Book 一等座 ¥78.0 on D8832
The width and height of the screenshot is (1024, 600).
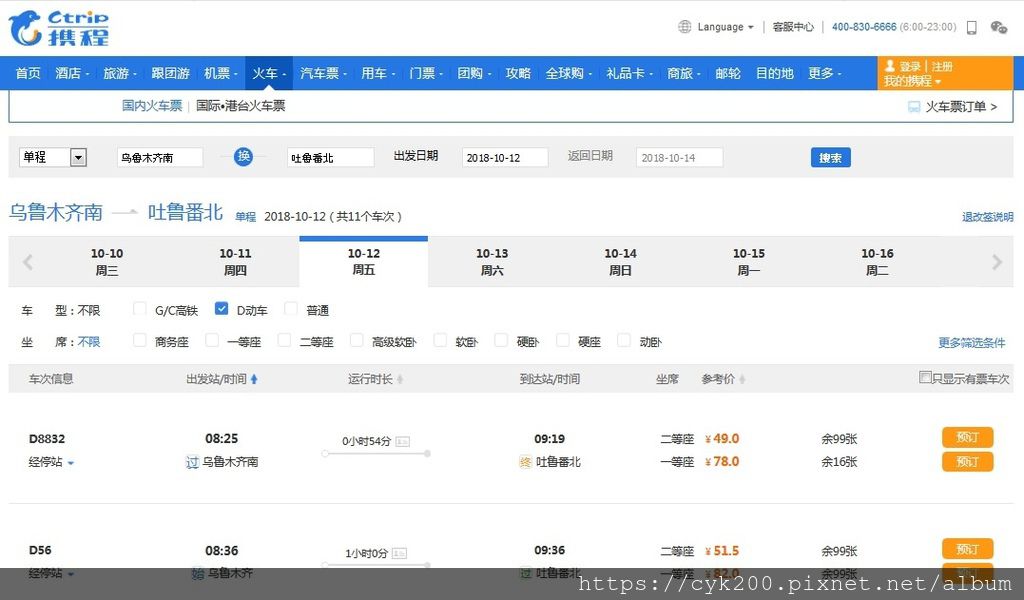967,462
